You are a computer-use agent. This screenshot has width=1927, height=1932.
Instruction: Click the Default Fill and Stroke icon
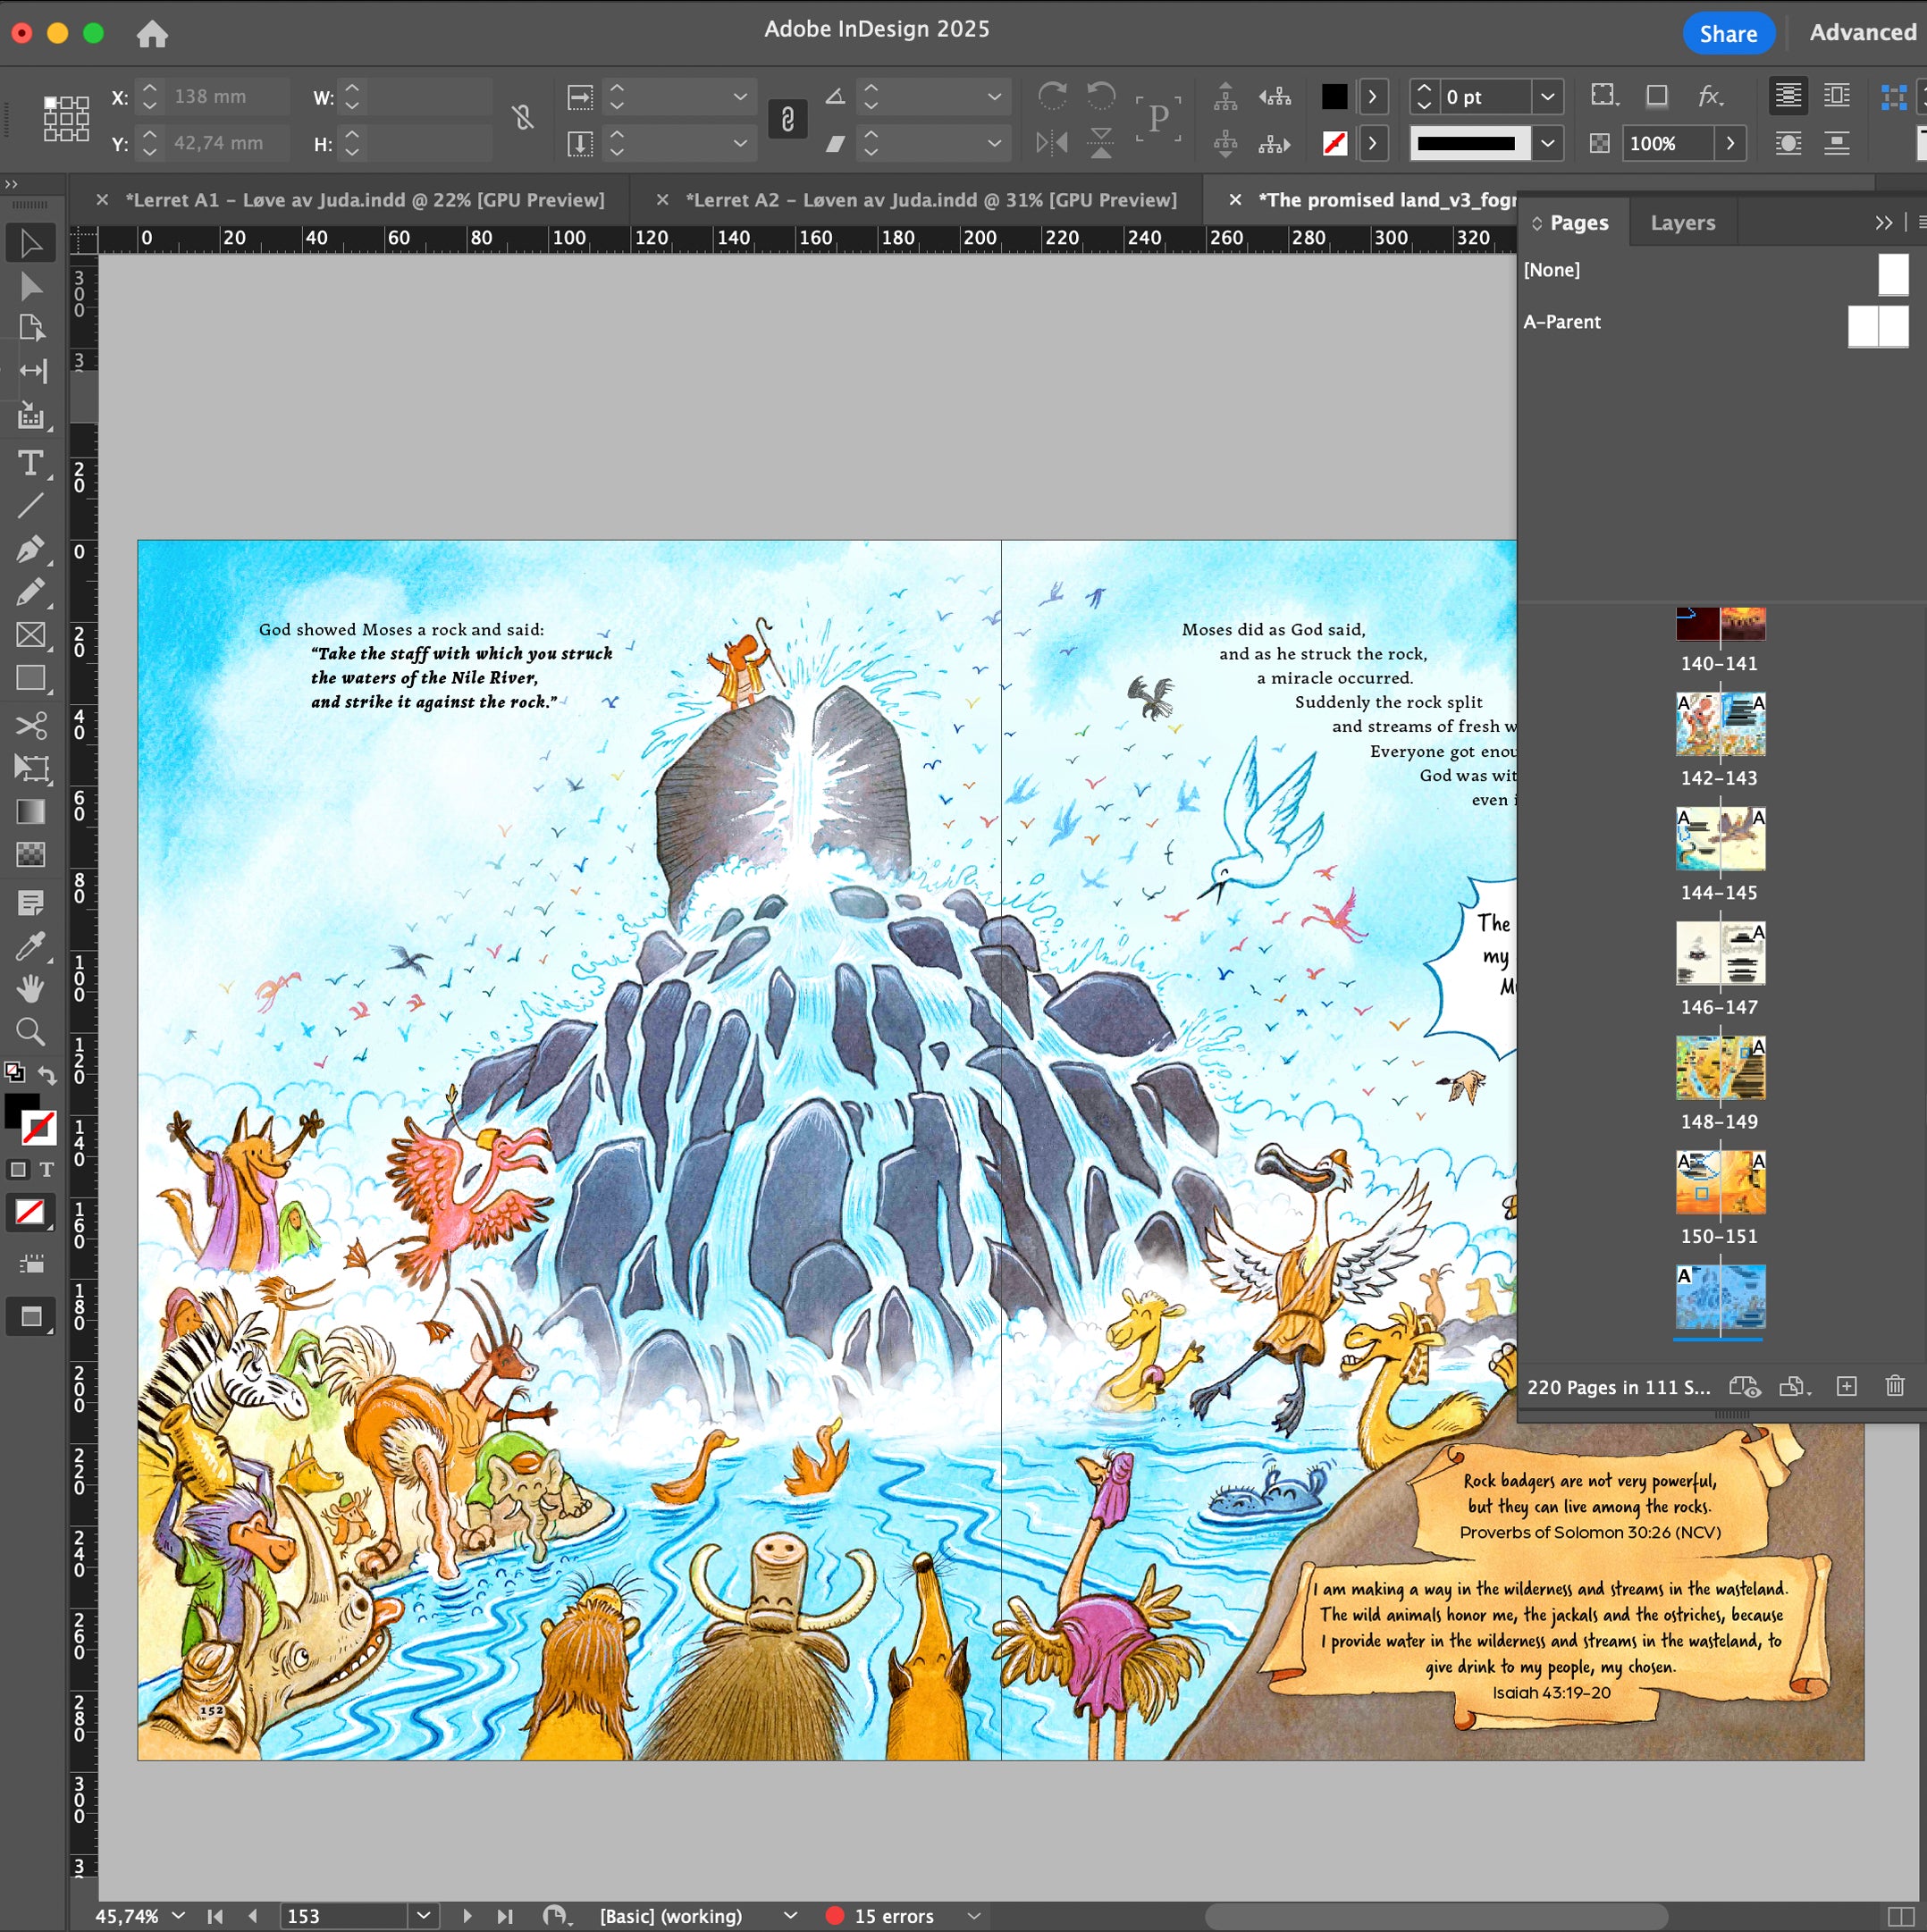point(14,1072)
